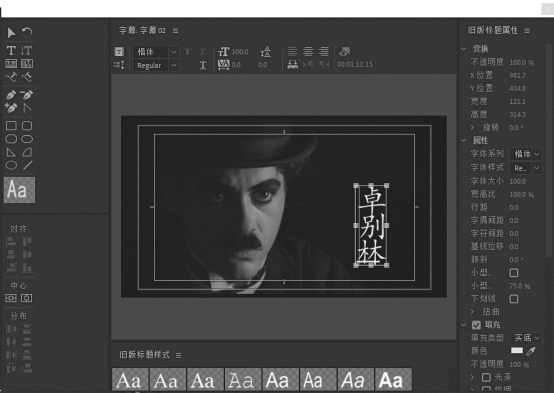Open the Regular font style dropdown in toolbar
Screen dimensions: 554x393
click(x=155, y=65)
